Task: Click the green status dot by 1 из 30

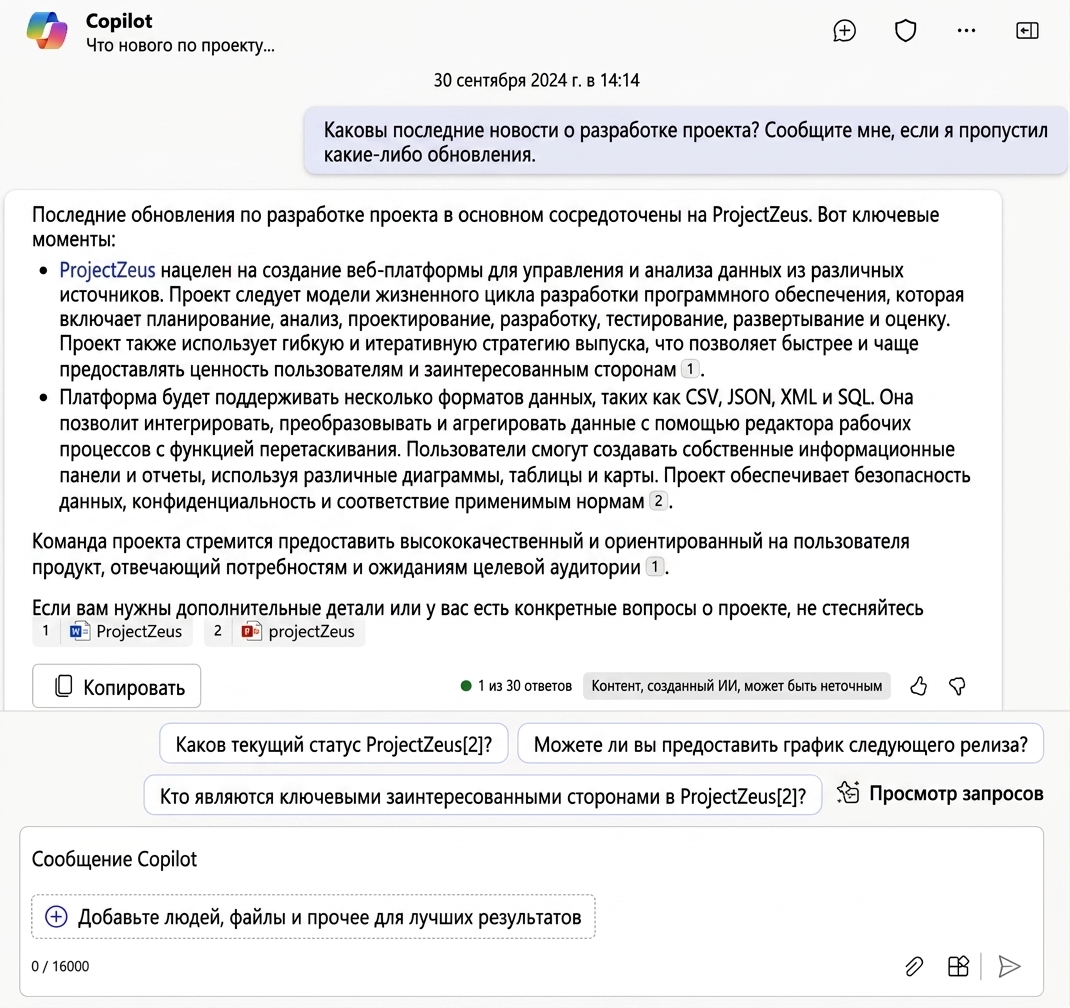Action: click(x=466, y=686)
